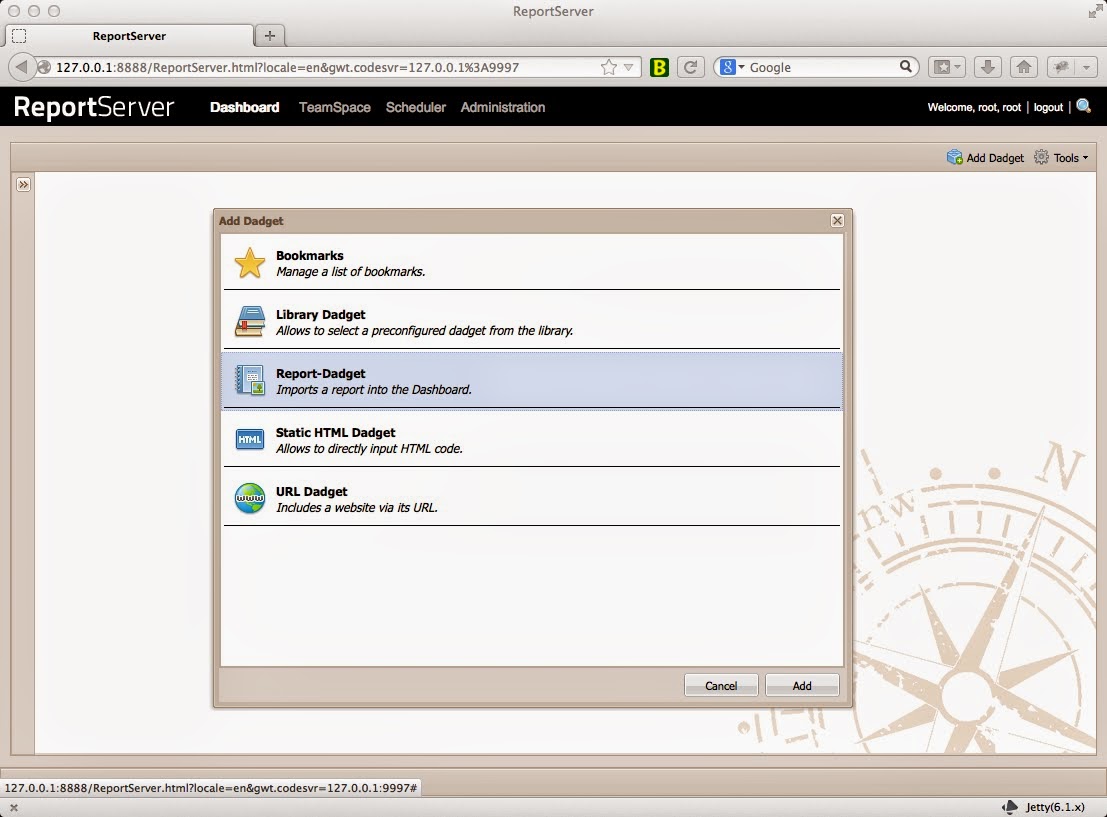Click the search magnifier in ReportServer header
This screenshot has width=1107, height=817.
pos(1084,107)
